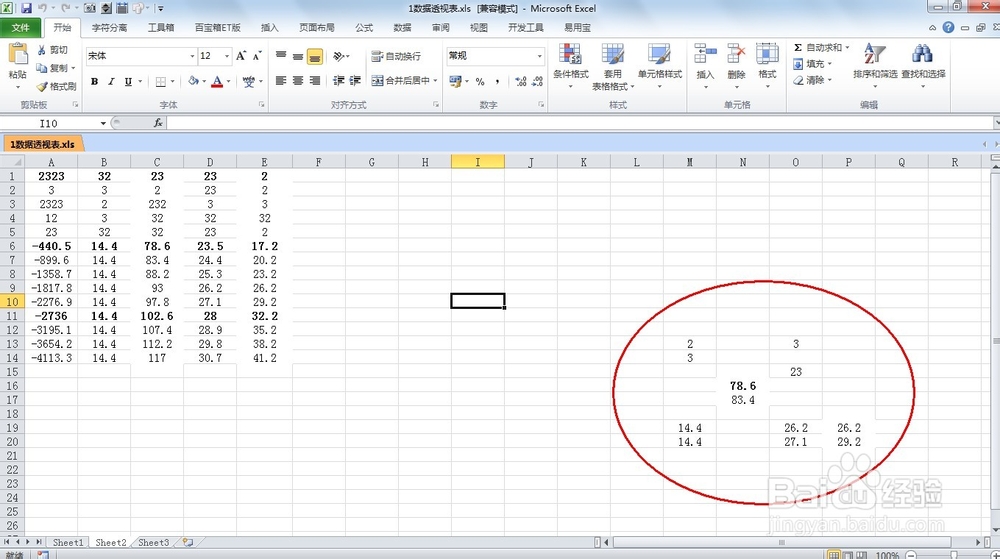The width and height of the screenshot is (1000, 559).
Task: Open Format as Table (套用表格格式)
Action: 612,66
